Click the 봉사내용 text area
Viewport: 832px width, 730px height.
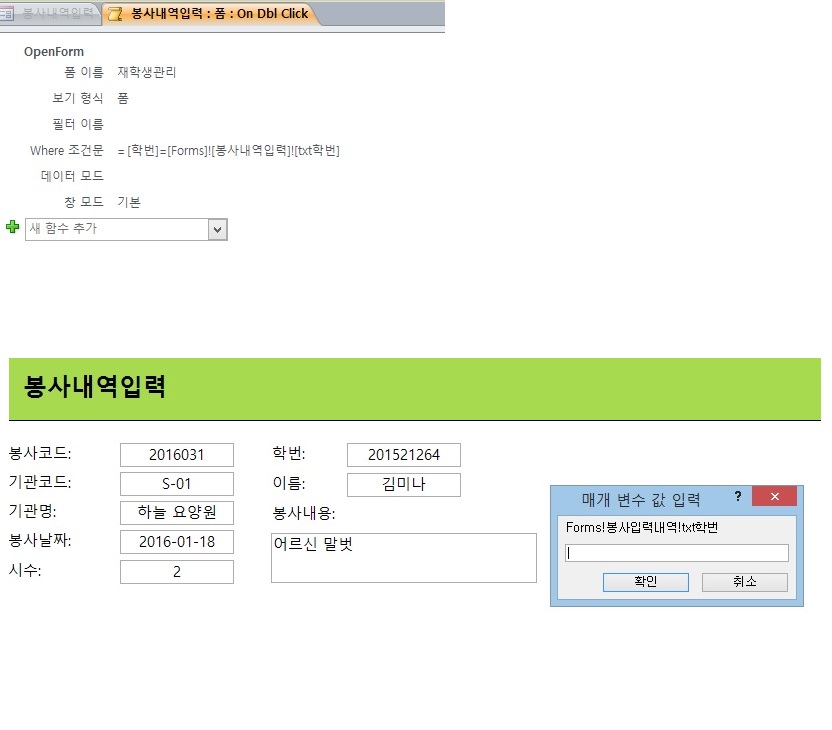[x=403, y=557]
